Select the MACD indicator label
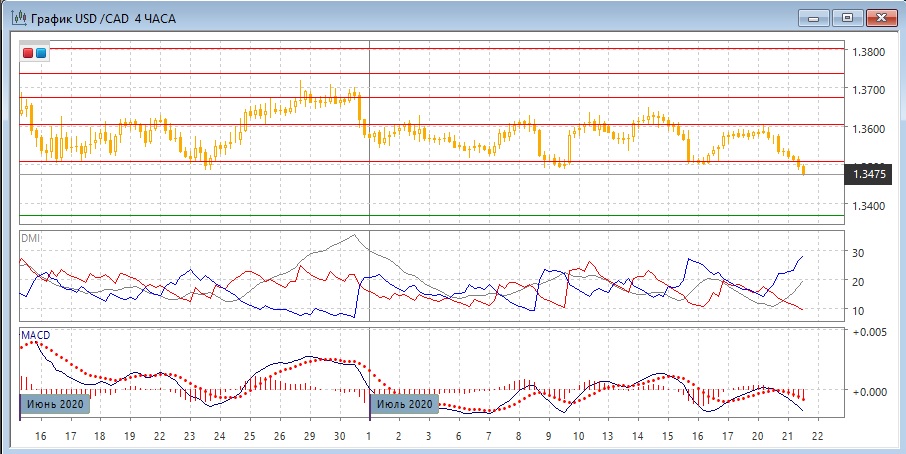Viewport: 906px width, 454px height. (x=34, y=334)
